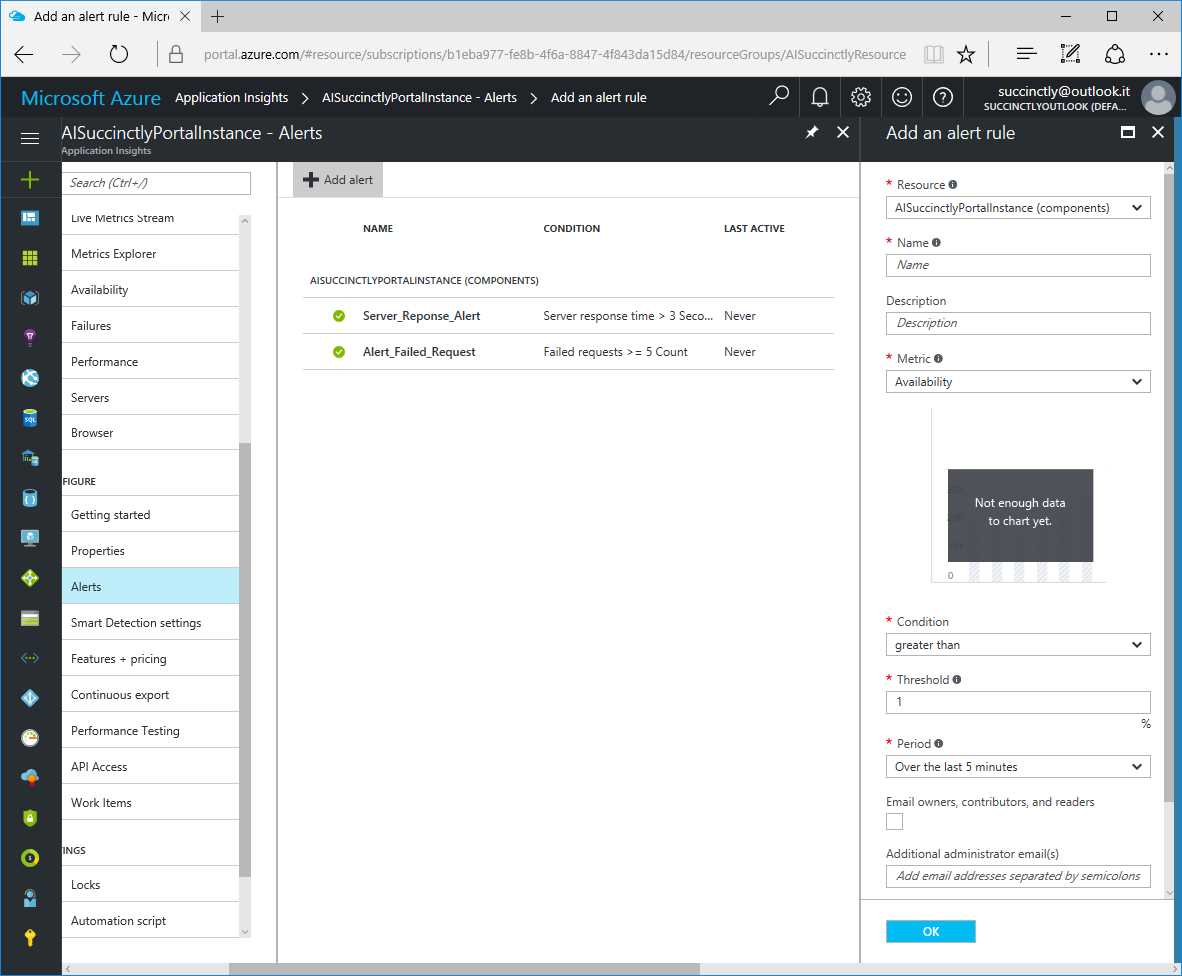This screenshot has height=976, width=1182.
Task: Click the portal horizontal scrollbar thumb
Action: (464, 969)
